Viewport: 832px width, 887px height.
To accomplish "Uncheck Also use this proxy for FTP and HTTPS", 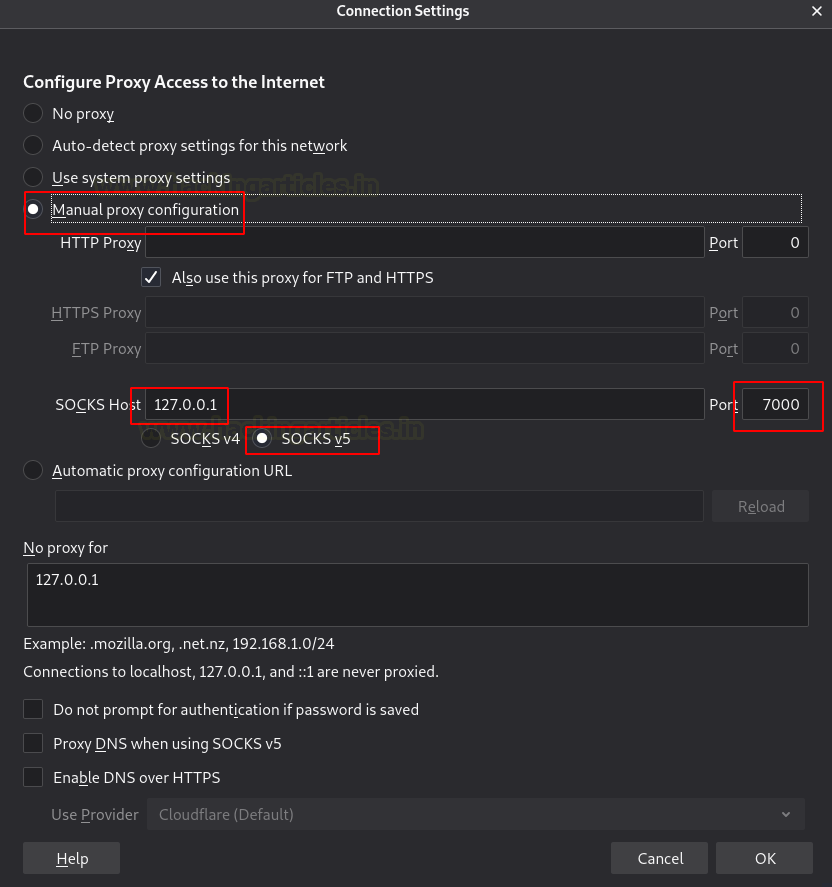I will [x=152, y=277].
